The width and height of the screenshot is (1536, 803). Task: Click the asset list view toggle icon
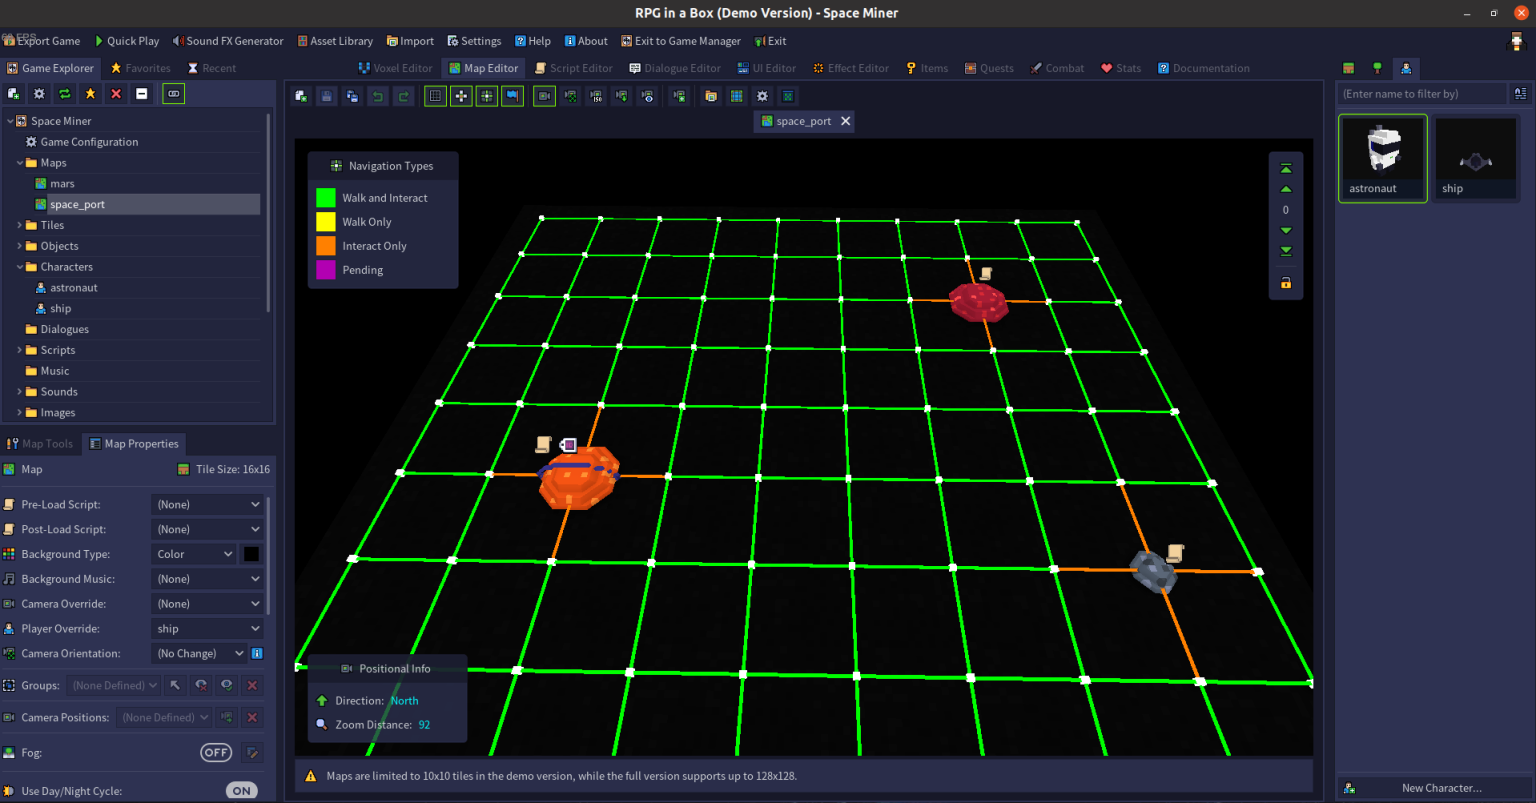[x=1520, y=94]
